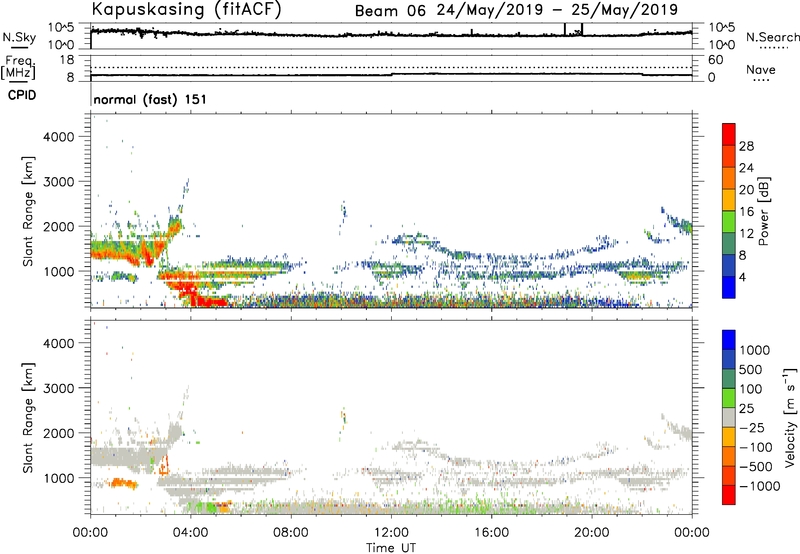Click the Kapuskasing (fitACF) plot title
The height and width of the screenshot is (554, 800).
pos(186,10)
